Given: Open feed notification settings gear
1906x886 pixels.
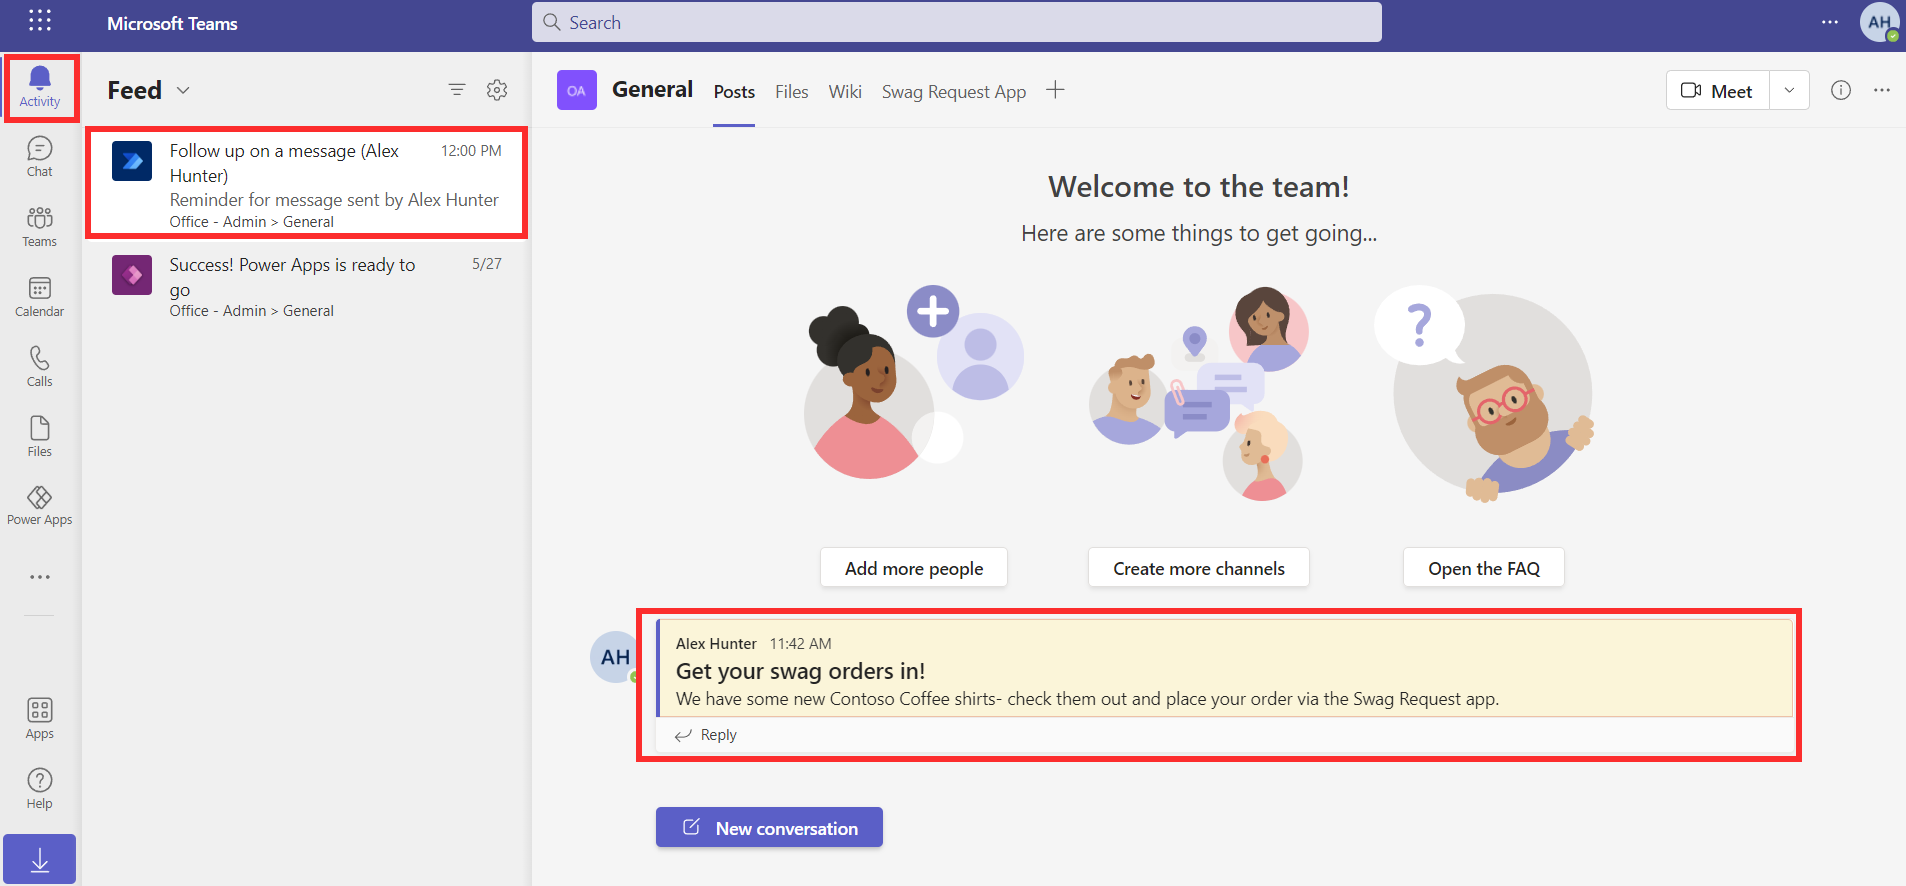Looking at the screenshot, I should point(497,90).
